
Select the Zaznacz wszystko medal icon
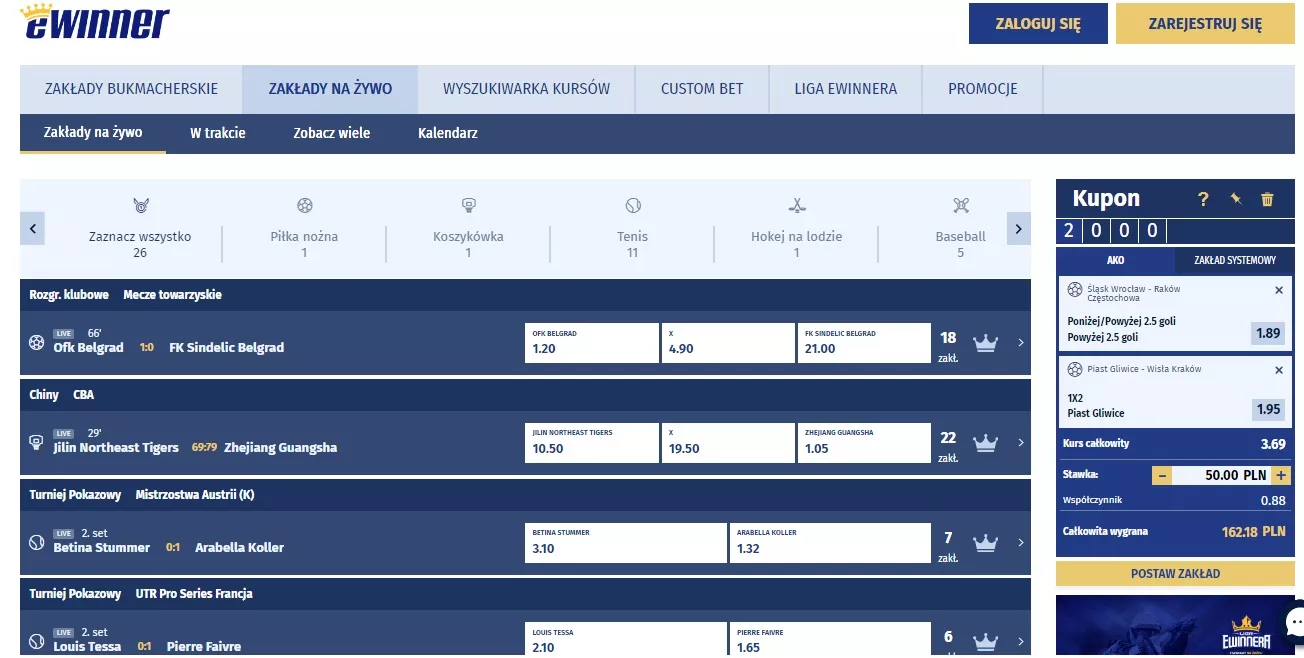140,206
